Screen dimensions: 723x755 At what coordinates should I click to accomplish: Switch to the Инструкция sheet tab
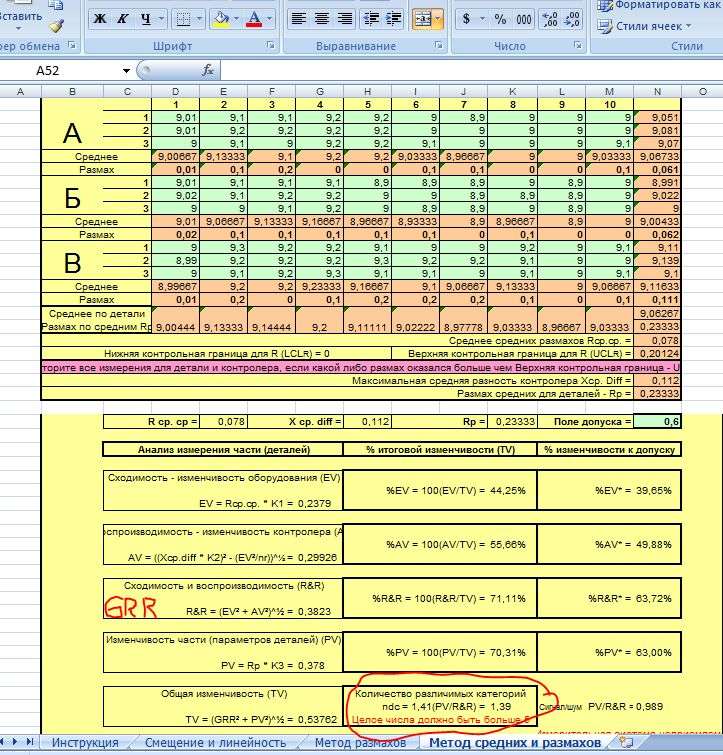pos(84,743)
